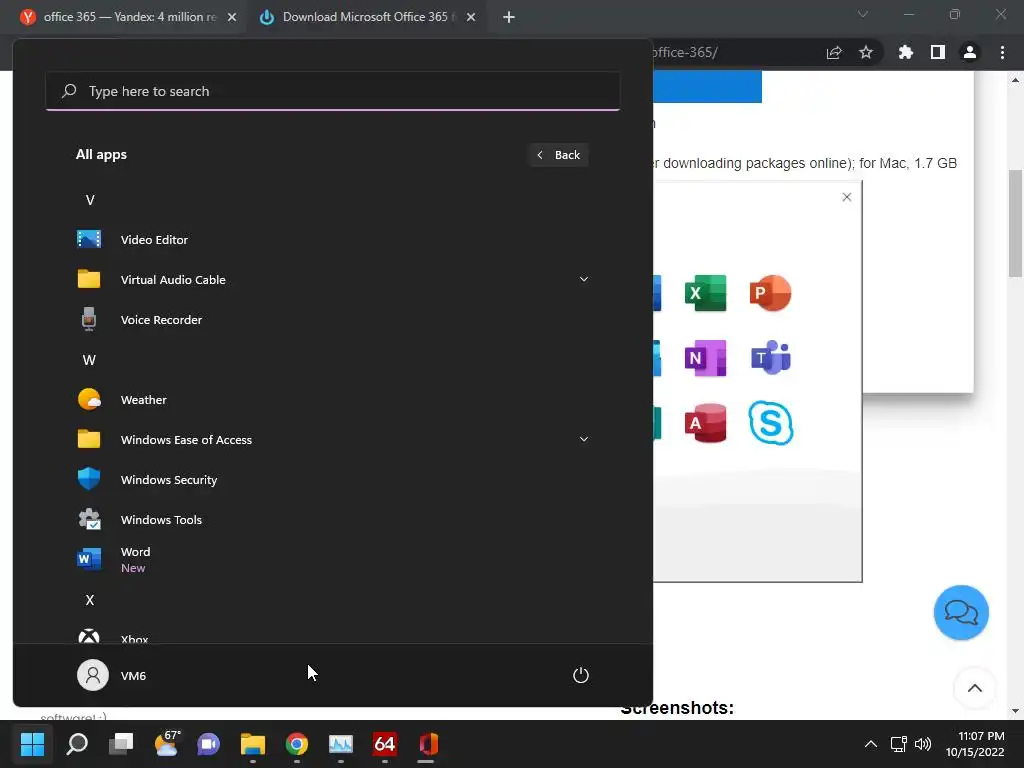Jump to apps by letter W header
Viewport: 1024px width, 768px height.
(x=89, y=360)
